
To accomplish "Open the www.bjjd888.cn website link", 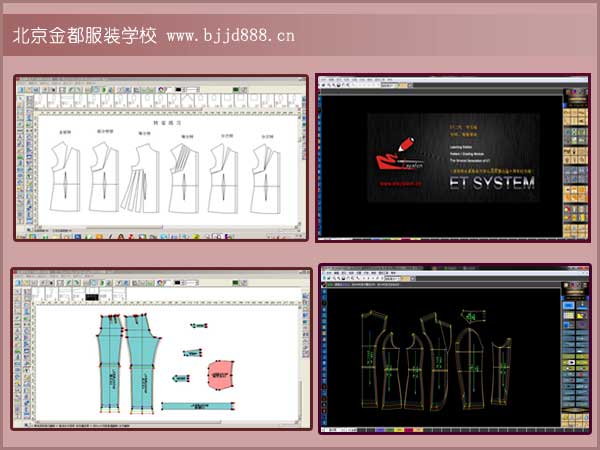I will click(x=230, y=36).
